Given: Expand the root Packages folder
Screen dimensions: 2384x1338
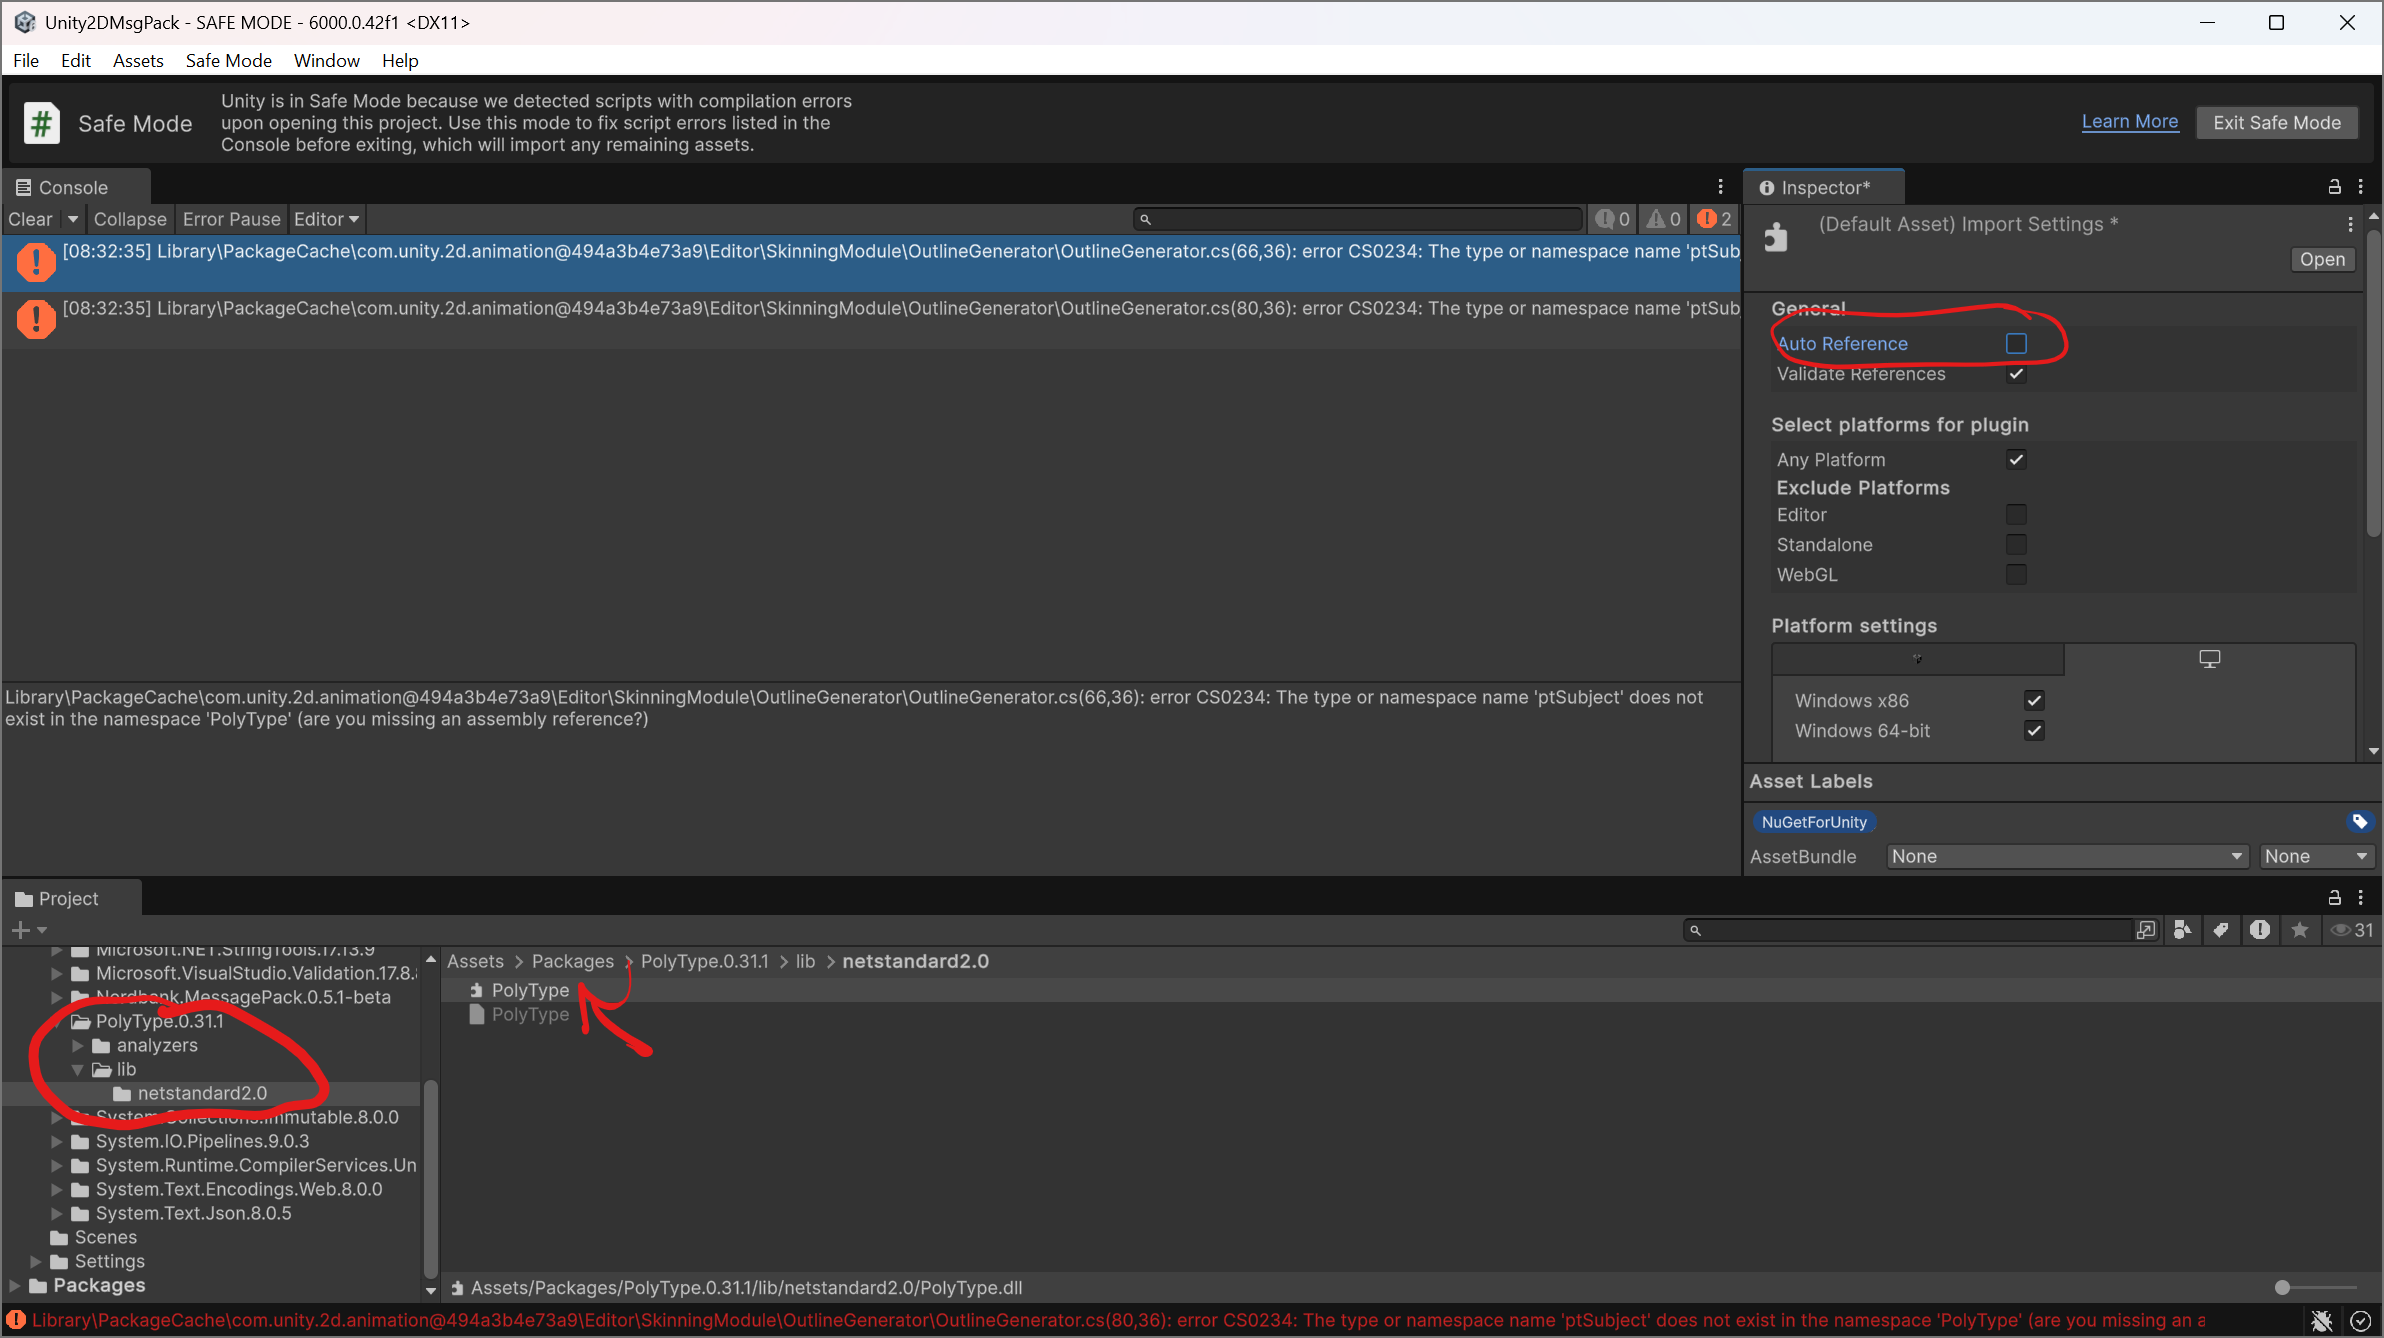Looking at the screenshot, I should pos(15,1286).
